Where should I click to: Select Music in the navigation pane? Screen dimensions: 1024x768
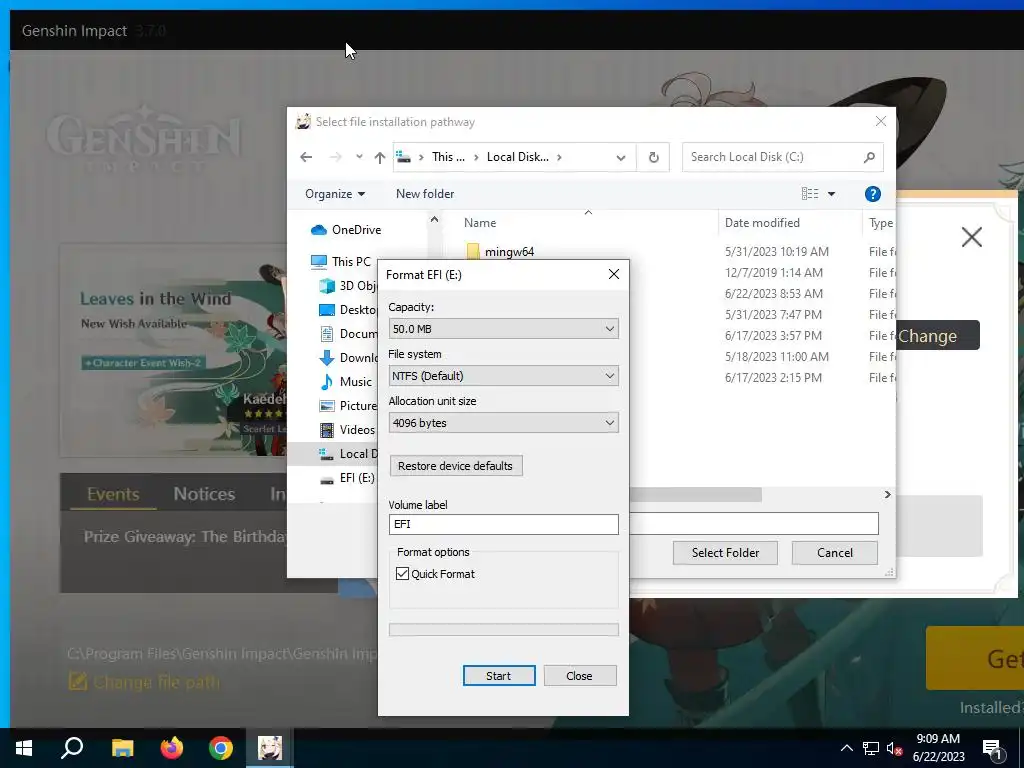(x=347, y=382)
